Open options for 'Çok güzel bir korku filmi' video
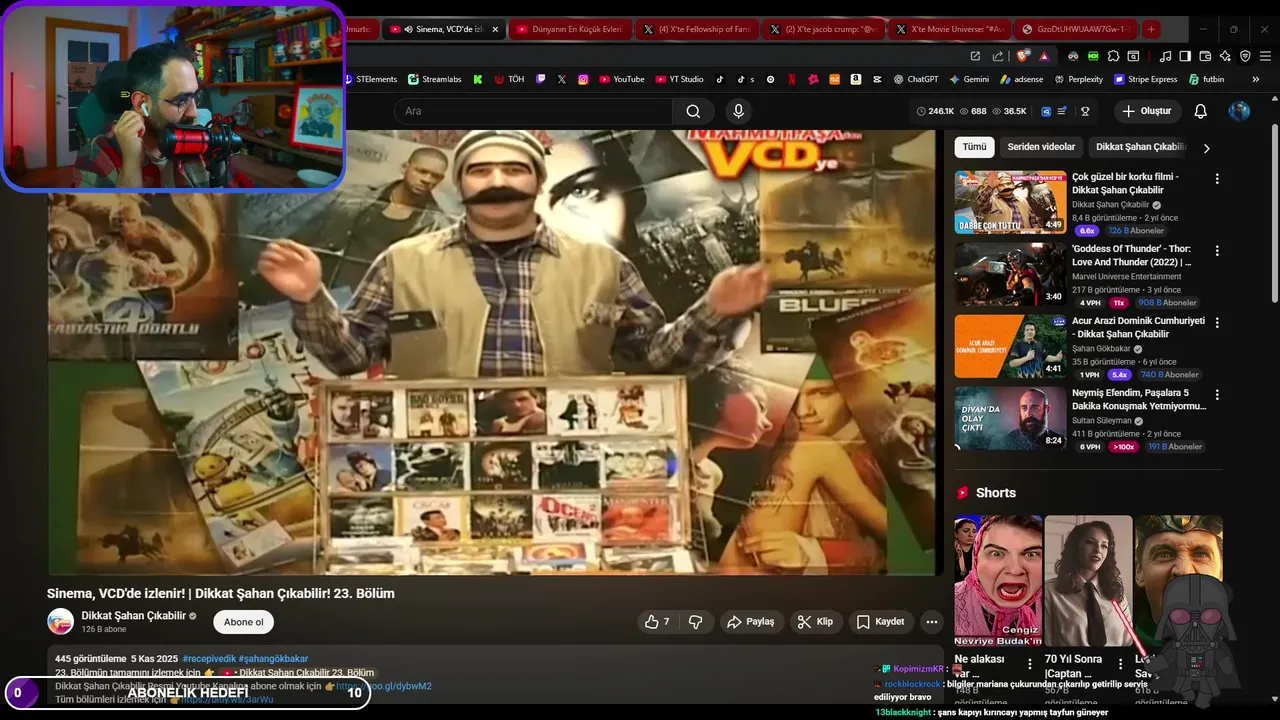 (1217, 178)
